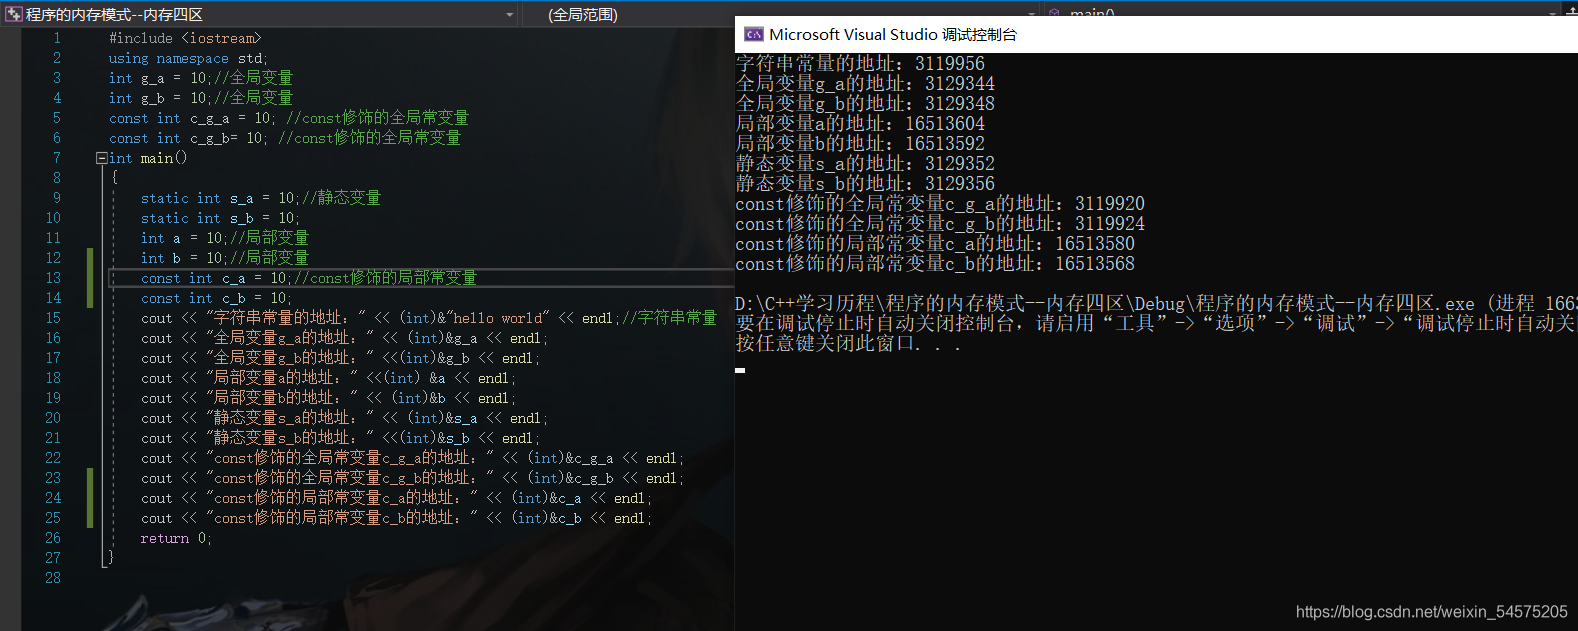The width and height of the screenshot is (1578, 631).
Task: Collapse the int main() code block
Action: [101, 158]
